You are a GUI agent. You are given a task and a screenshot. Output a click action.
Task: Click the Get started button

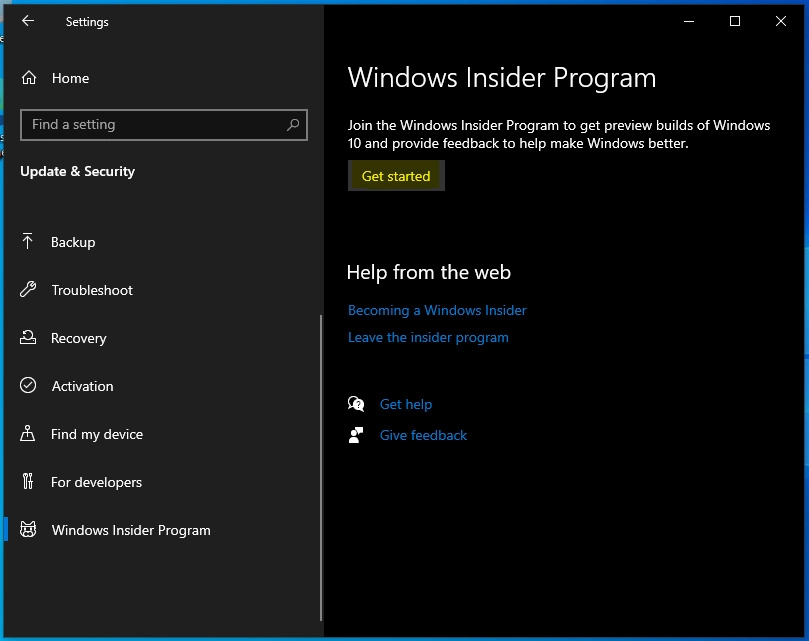[396, 176]
